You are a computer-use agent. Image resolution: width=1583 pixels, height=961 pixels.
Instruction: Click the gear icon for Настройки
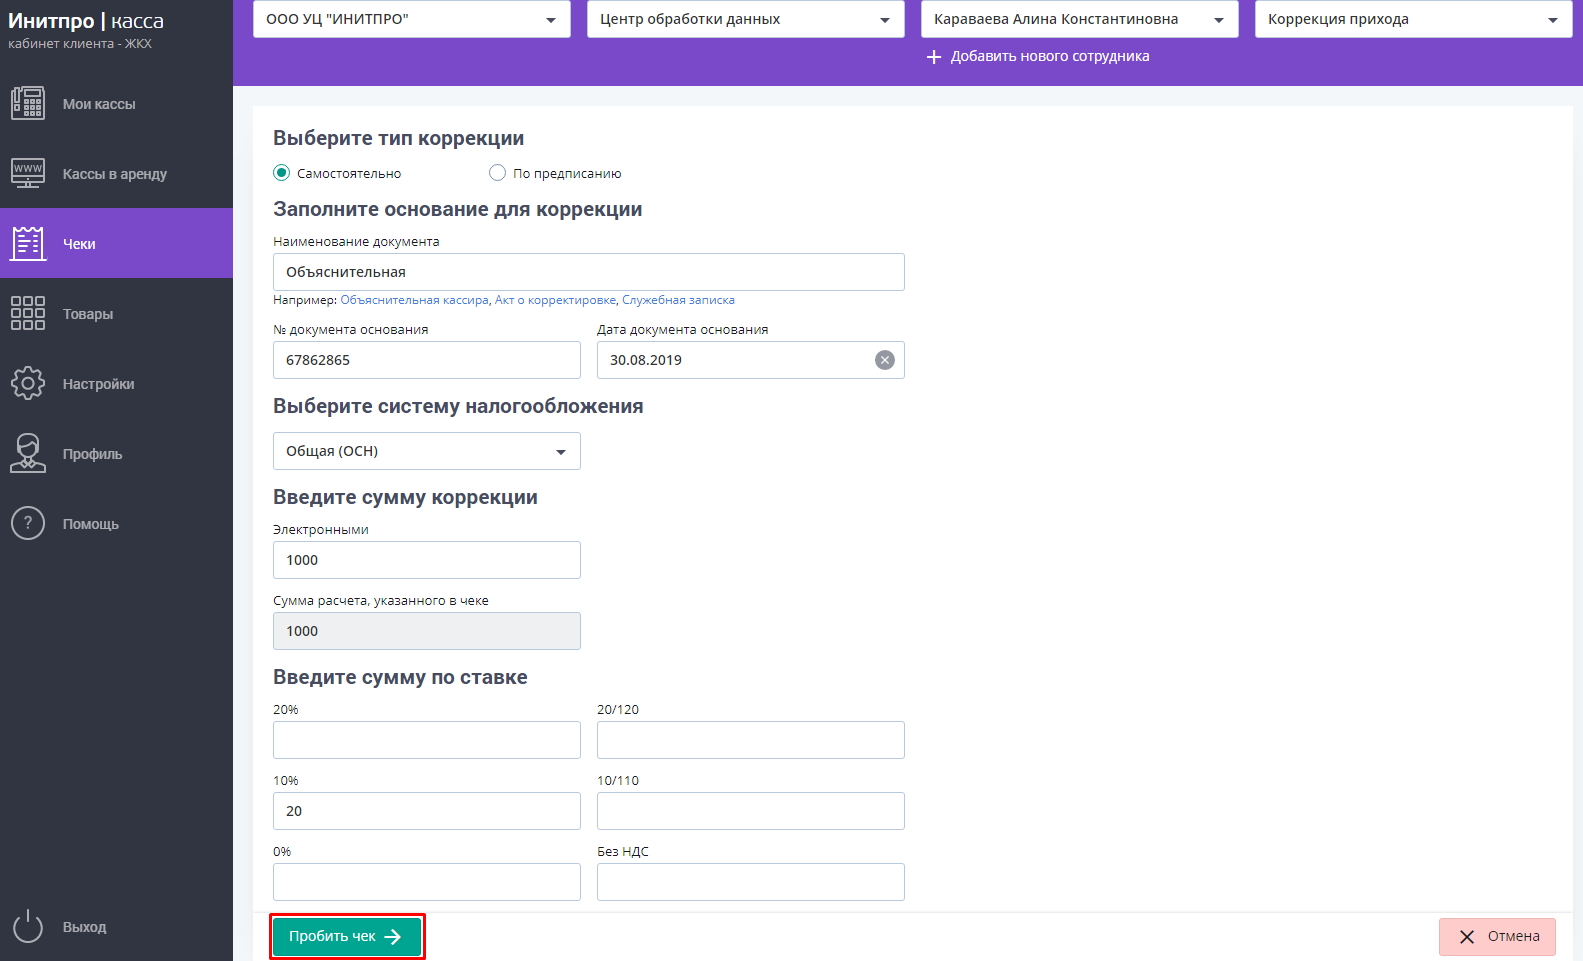28,383
